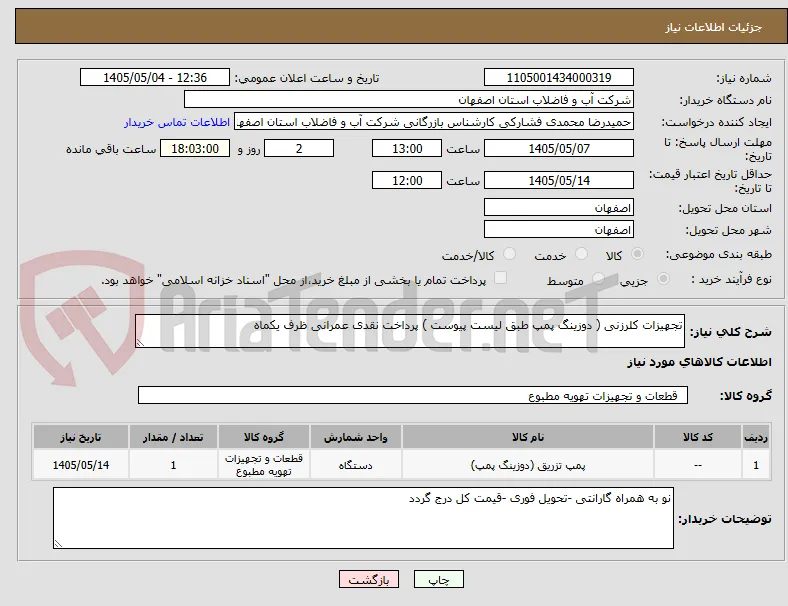Click the چاپ print button
788x606 pixels.
point(439,579)
